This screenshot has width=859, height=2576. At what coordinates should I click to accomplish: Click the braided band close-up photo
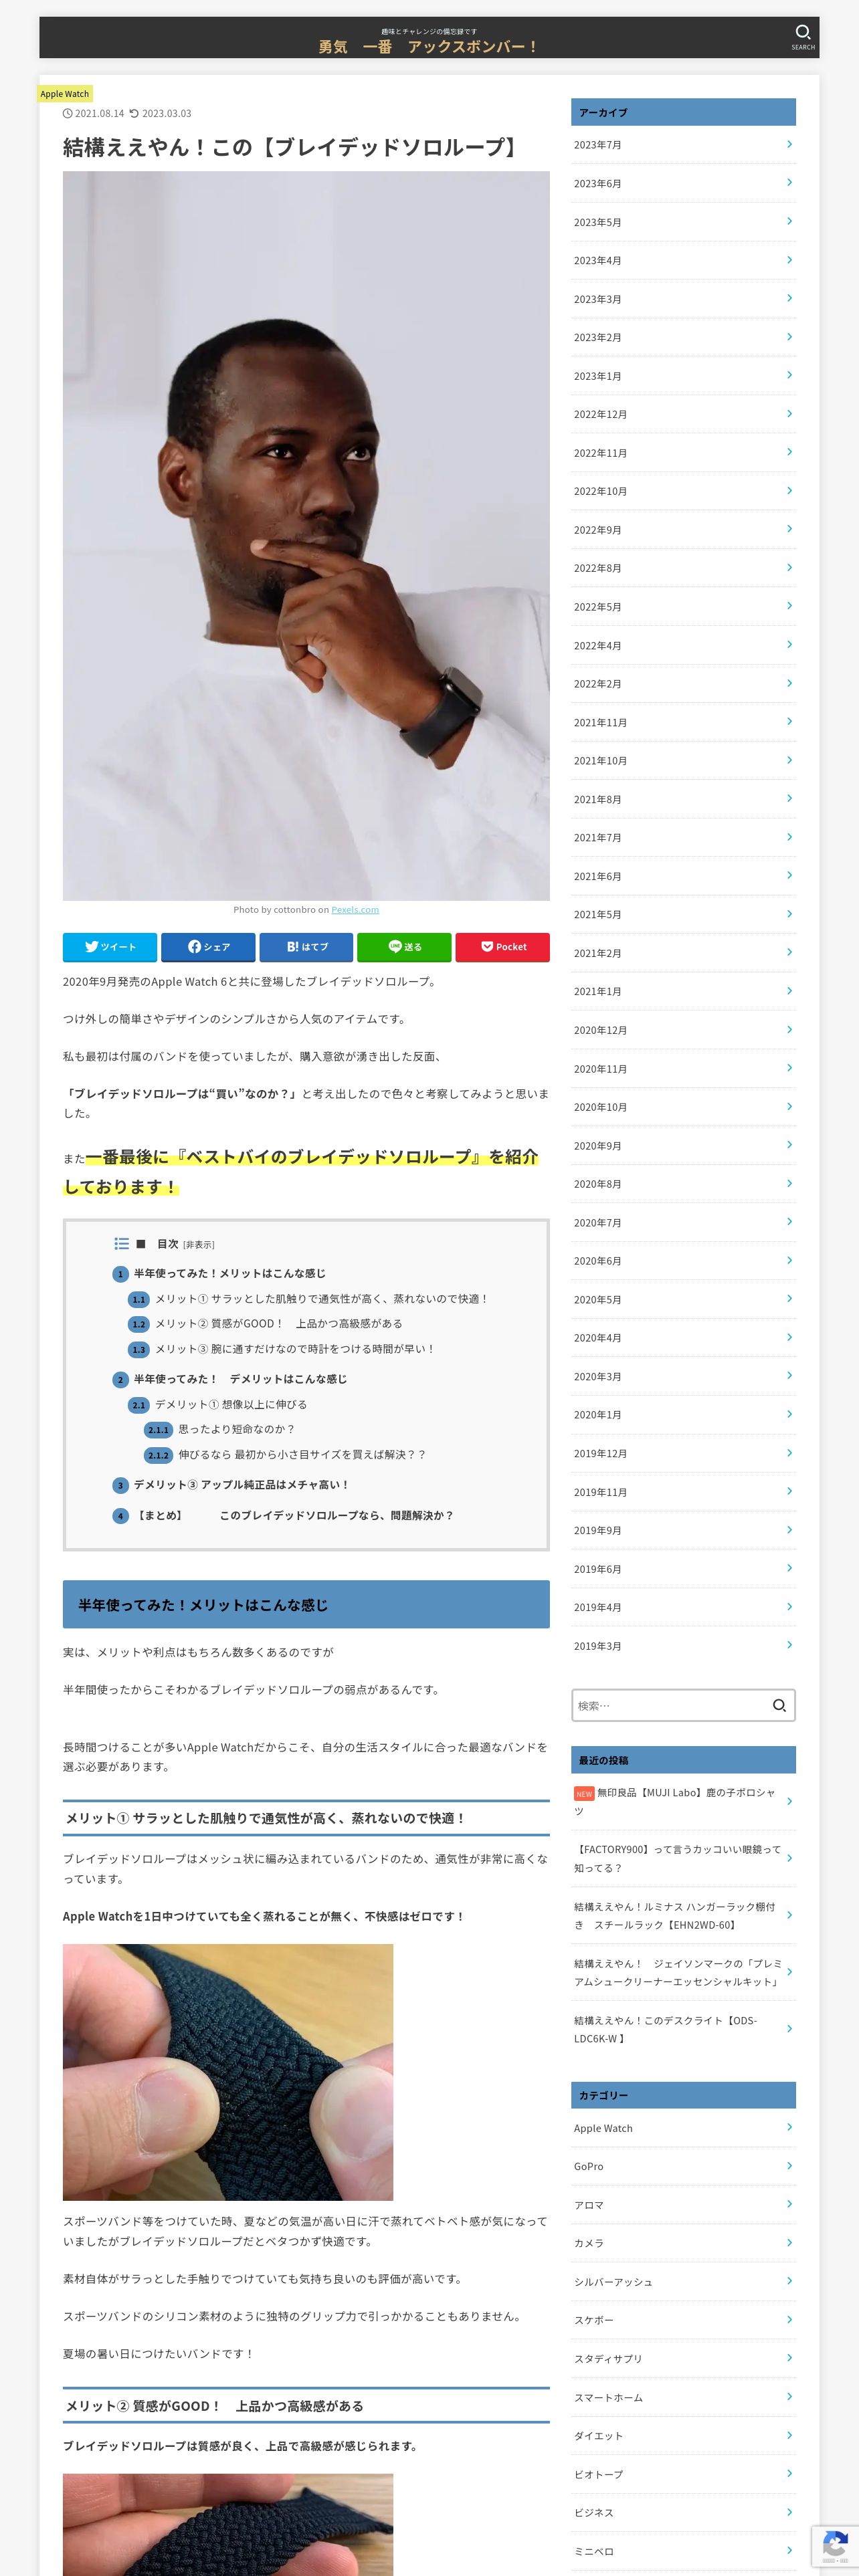(228, 2072)
